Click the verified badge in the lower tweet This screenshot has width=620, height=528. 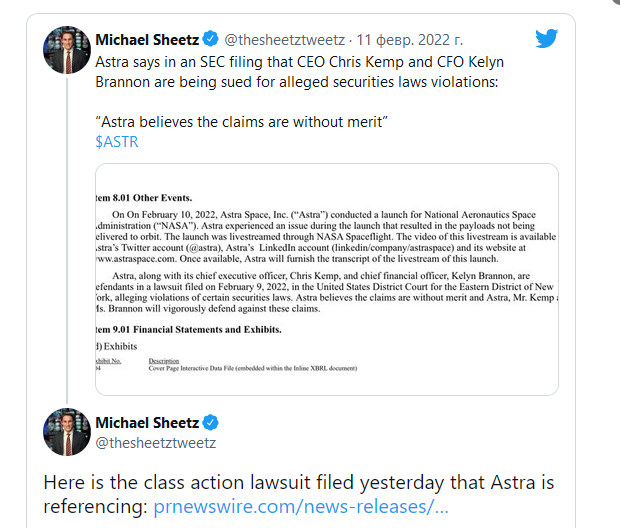point(210,421)
